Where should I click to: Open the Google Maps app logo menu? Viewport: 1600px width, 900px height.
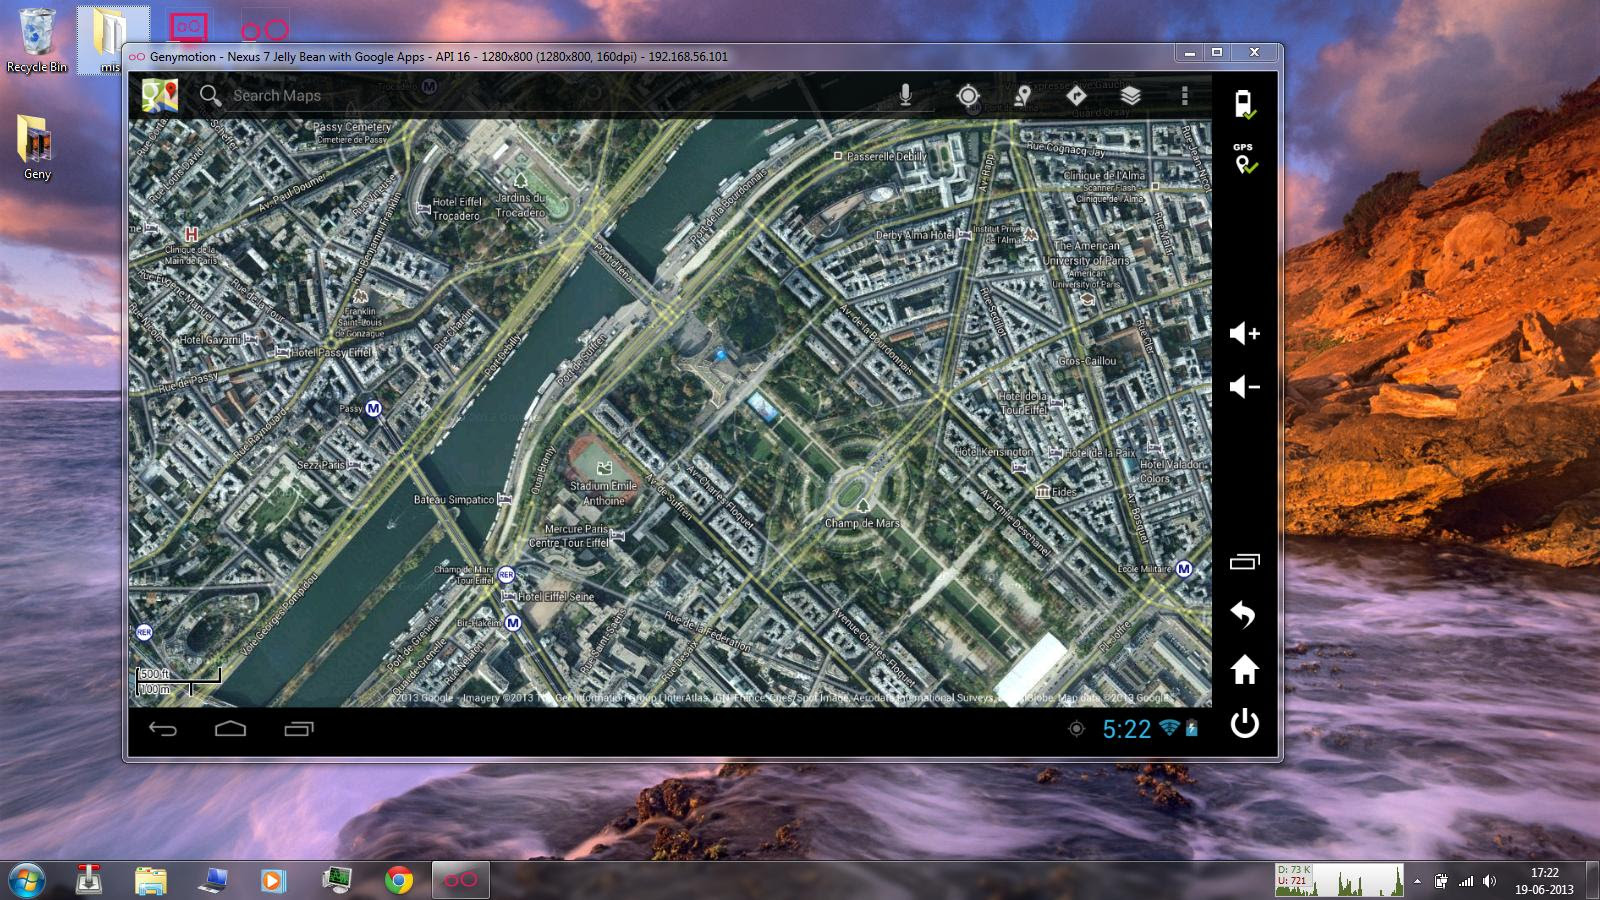pos(160,95)
